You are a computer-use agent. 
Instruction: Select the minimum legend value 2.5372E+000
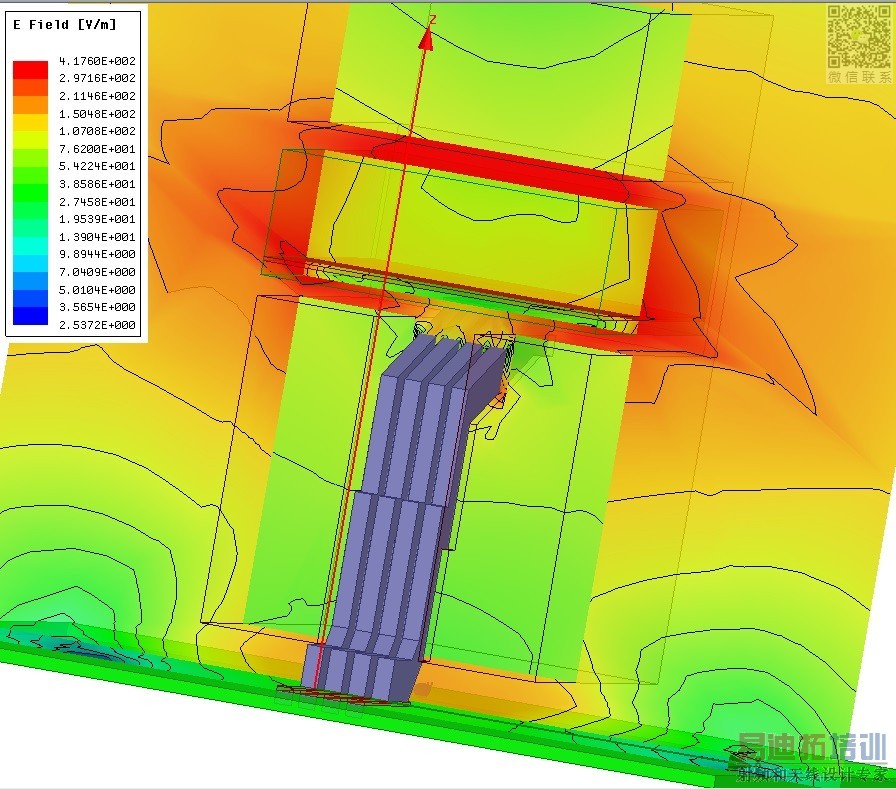[x=97, y=325]
